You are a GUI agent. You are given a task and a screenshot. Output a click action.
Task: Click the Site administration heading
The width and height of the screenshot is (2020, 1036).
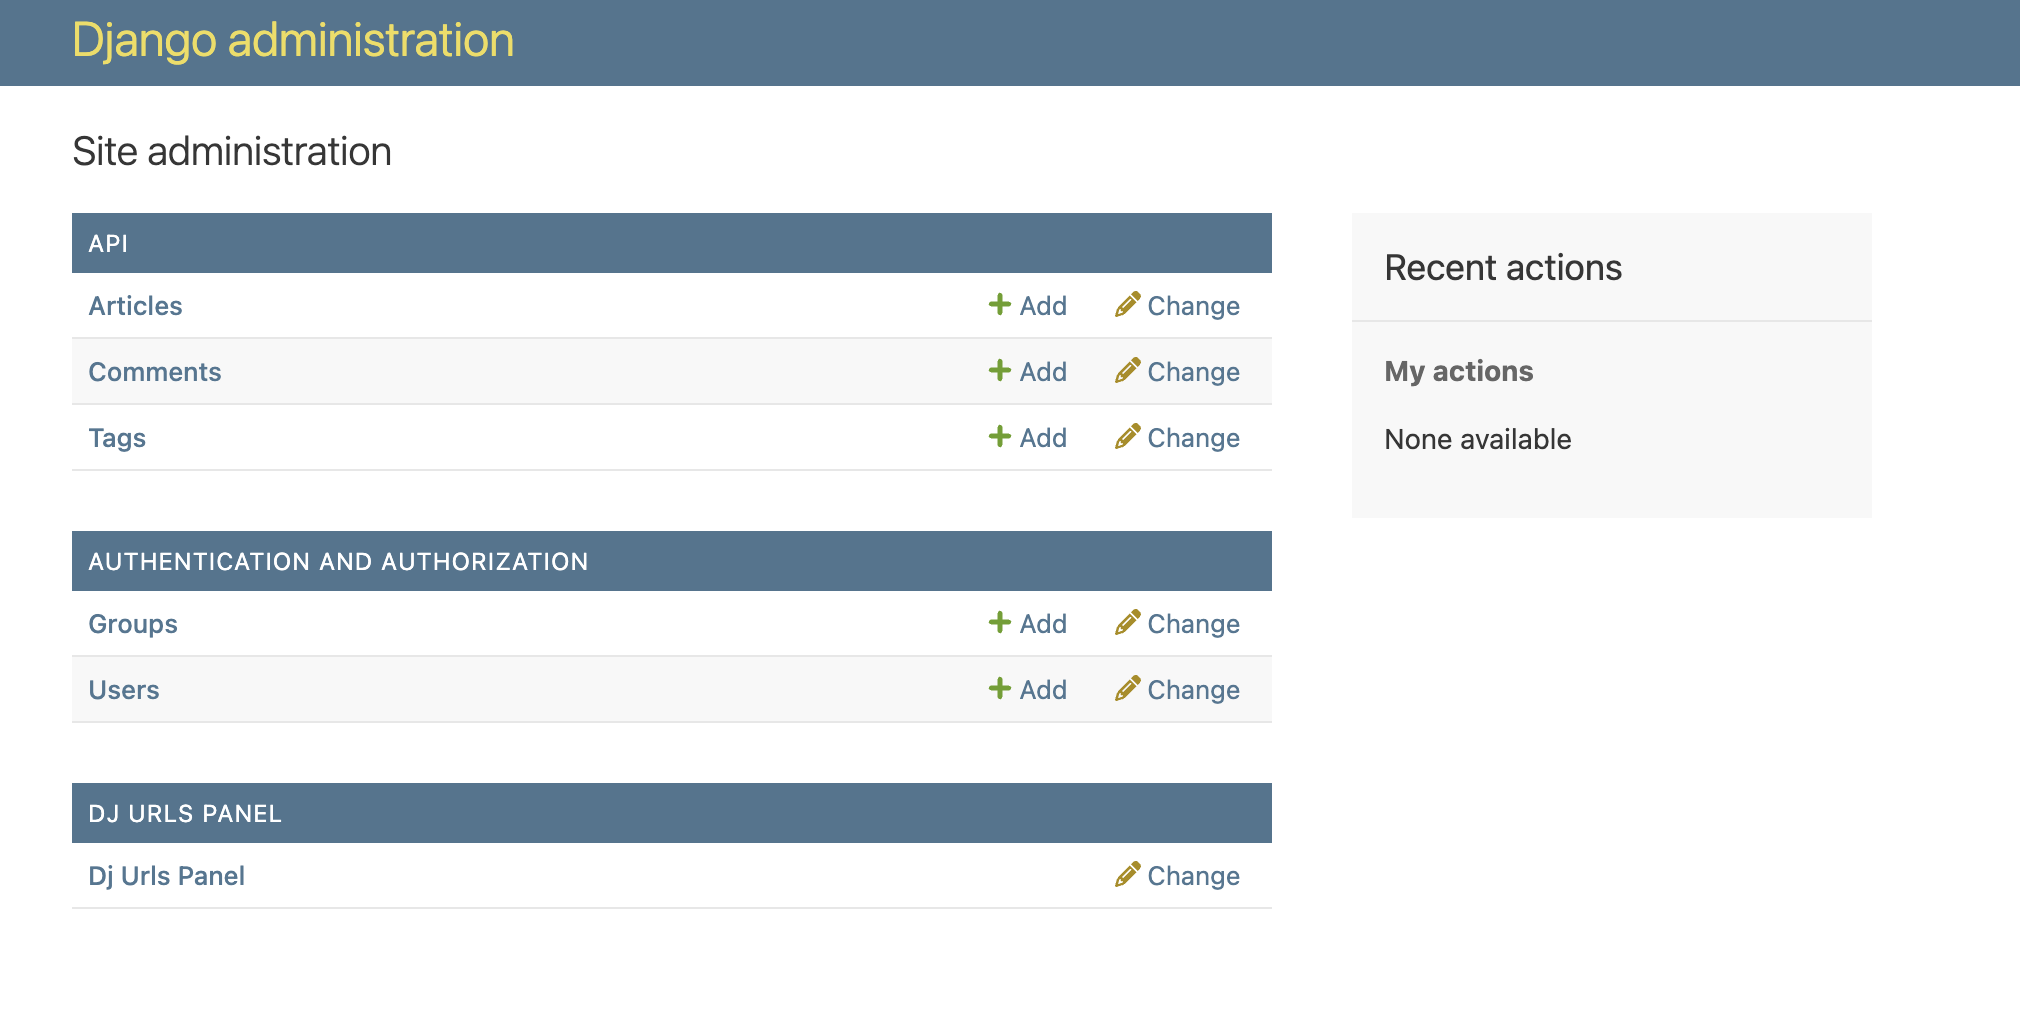coord(232,152)
